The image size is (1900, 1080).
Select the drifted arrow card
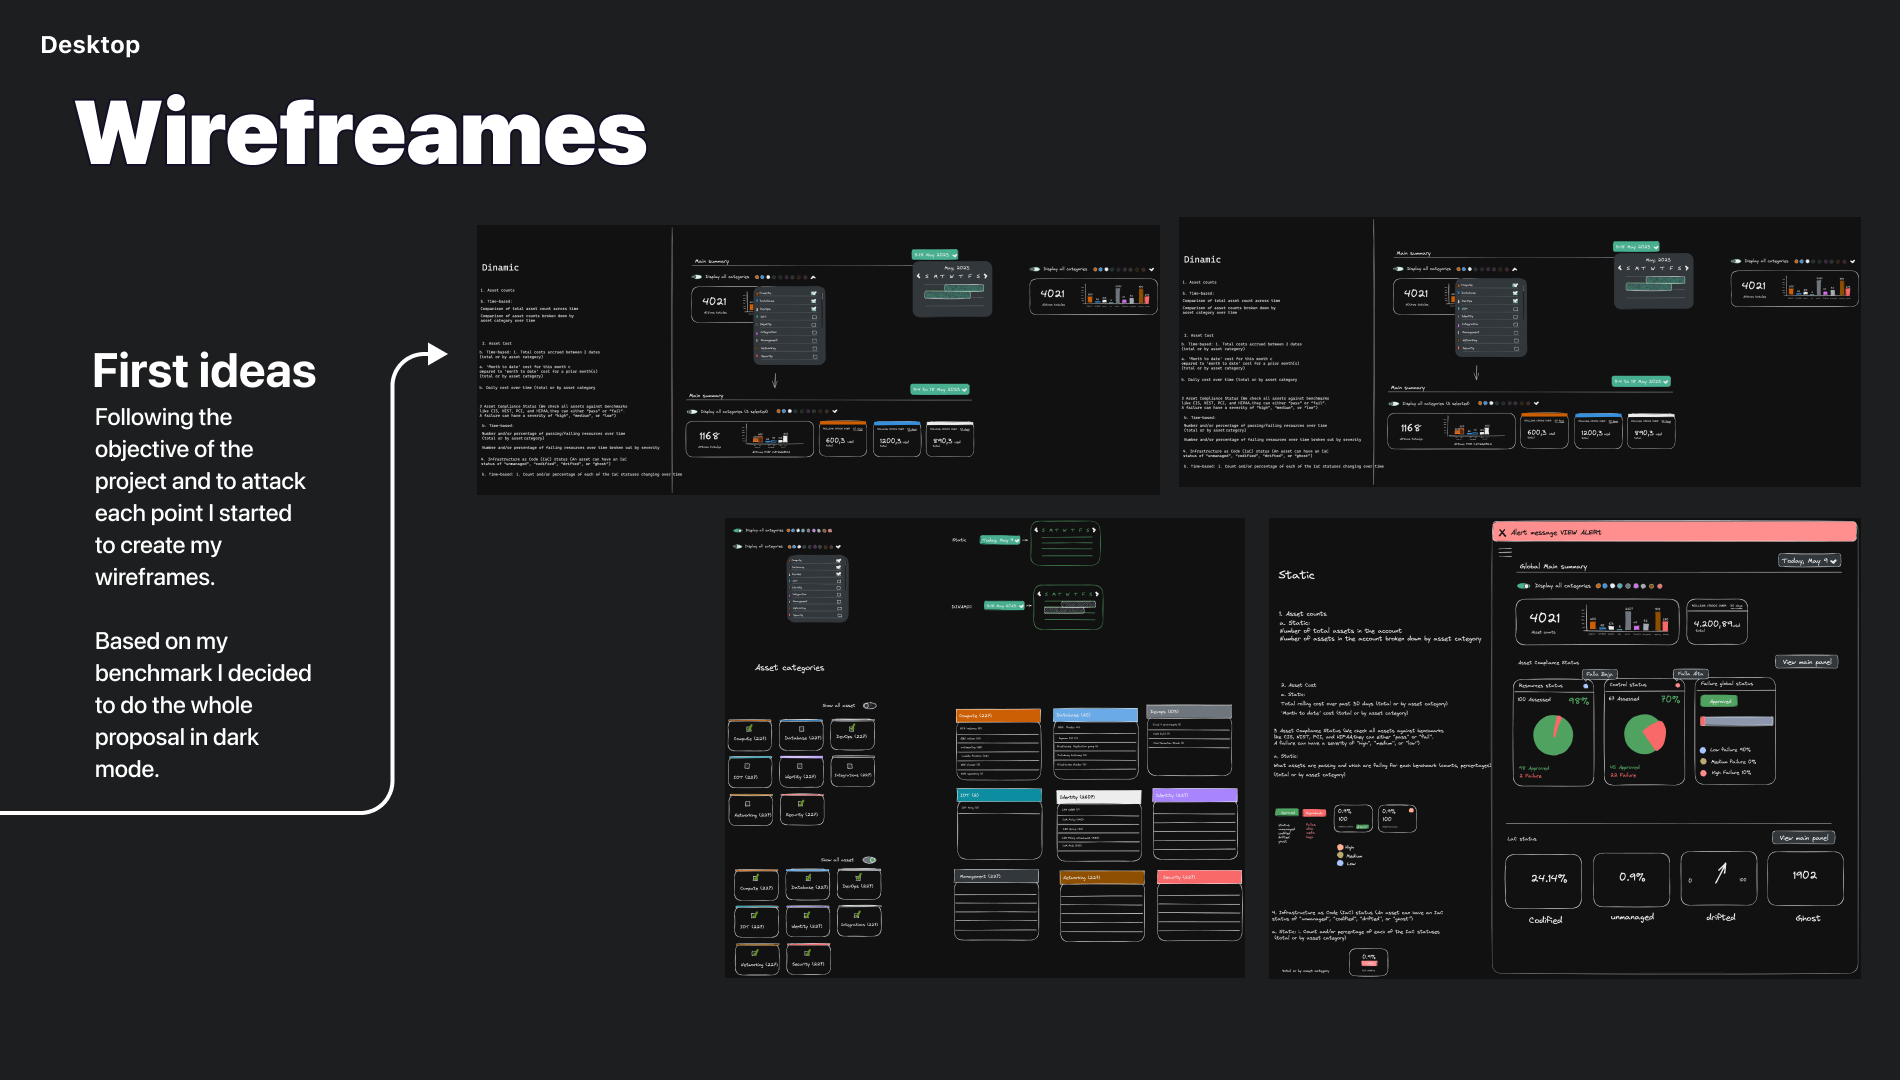[1720, 878]
